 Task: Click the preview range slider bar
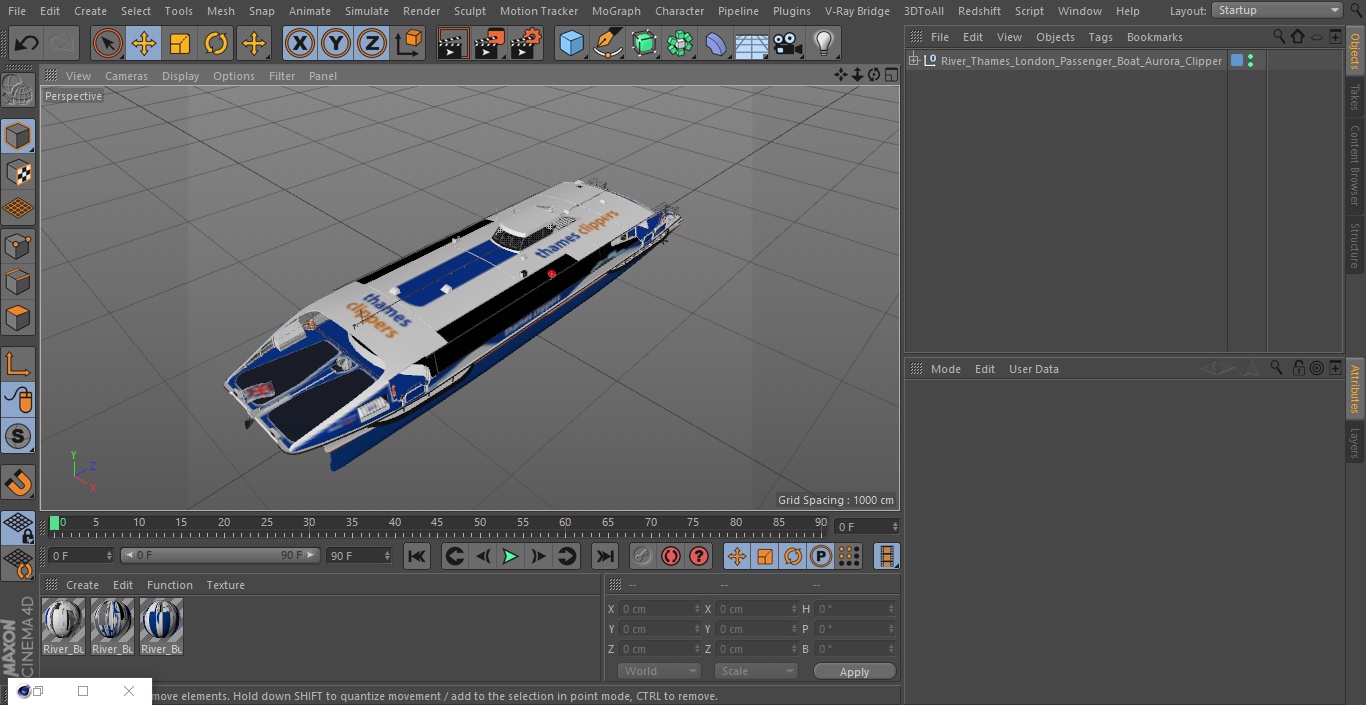click(x=220, y=555)
